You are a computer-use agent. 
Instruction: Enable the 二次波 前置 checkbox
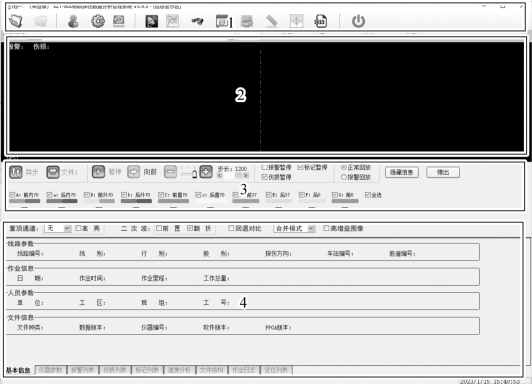tap(158, 228)
